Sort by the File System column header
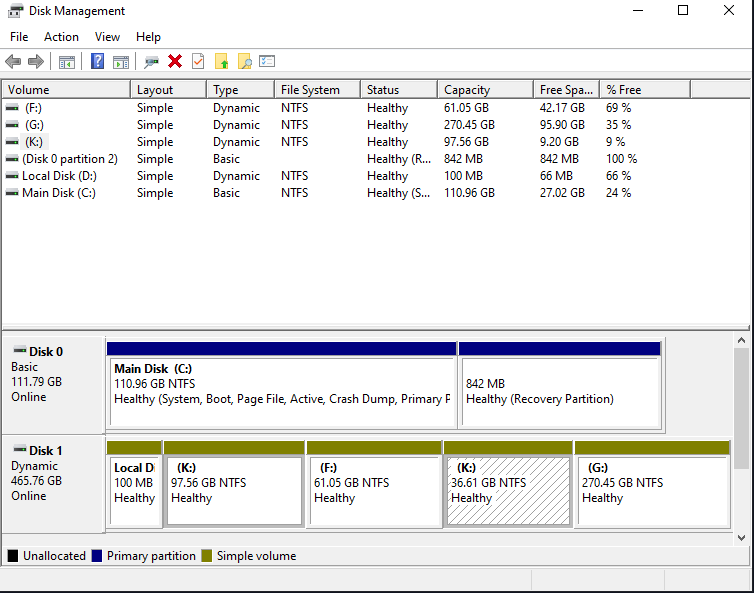Image resolution: width=754 pixels, height=593 pixels. tap(317, 89)
